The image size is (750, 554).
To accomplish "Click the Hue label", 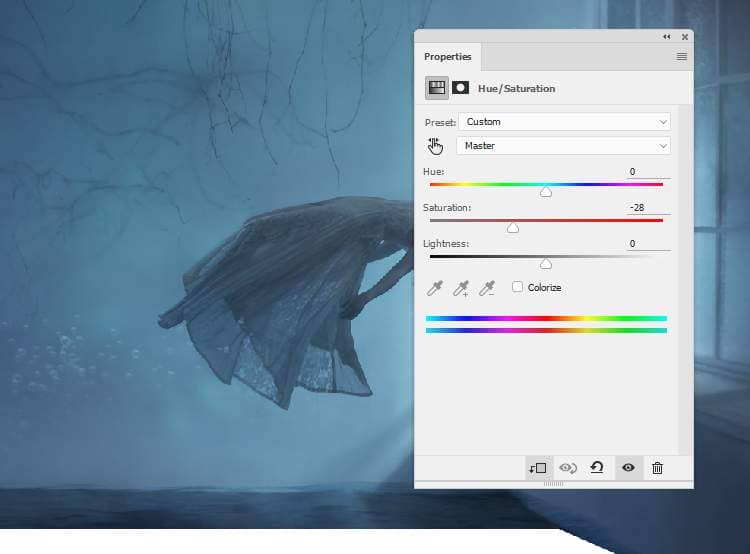I will (x=433, y=171).
